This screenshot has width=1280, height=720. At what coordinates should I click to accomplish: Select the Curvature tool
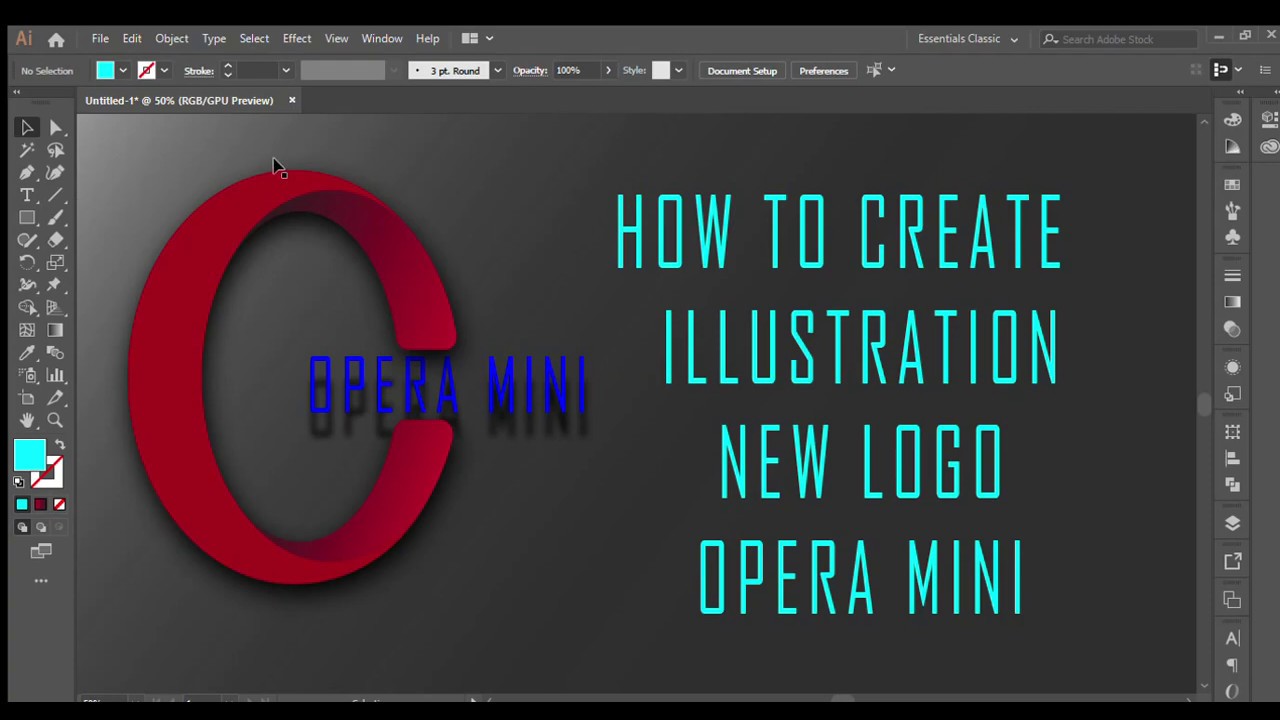pyautogui.click(x=56, y=173)
